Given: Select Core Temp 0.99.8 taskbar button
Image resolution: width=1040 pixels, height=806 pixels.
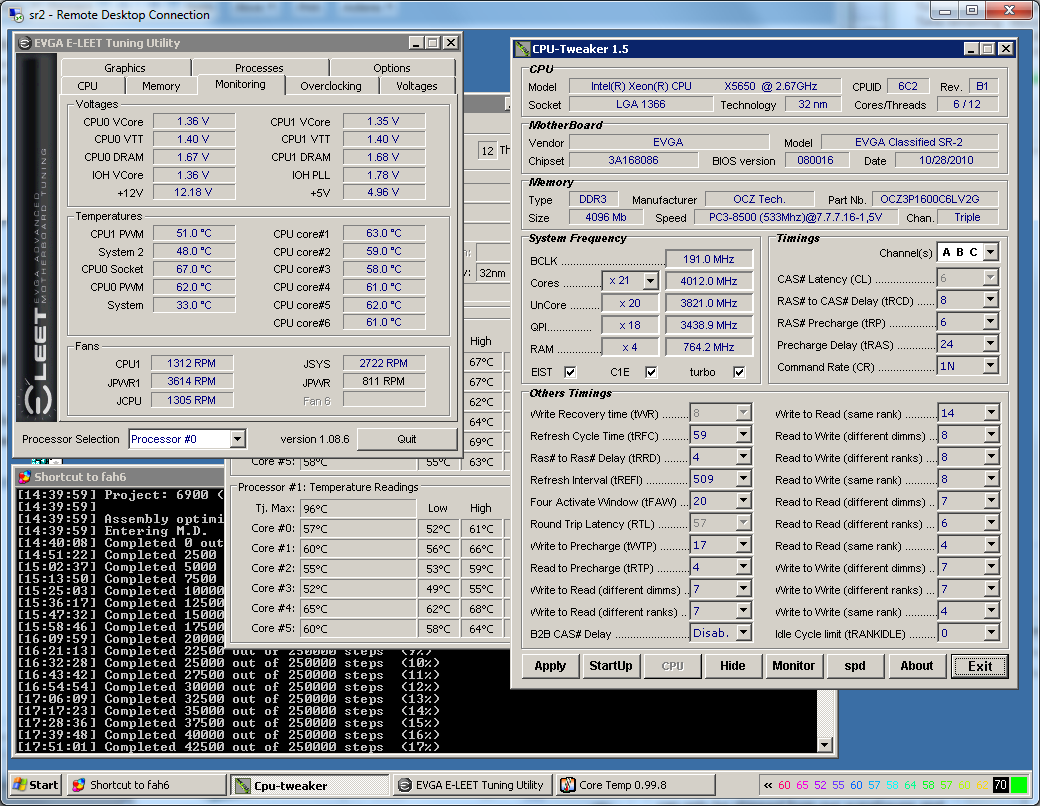Looking at the screenshot, I should pyautogui.click(x=636, y=785).
